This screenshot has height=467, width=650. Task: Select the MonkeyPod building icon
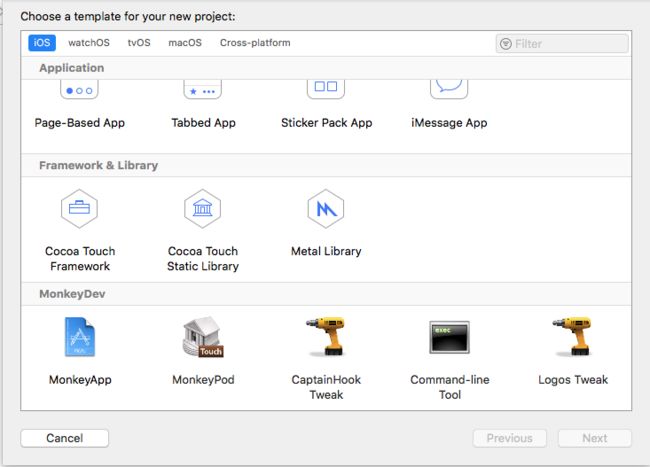(203, 337)
